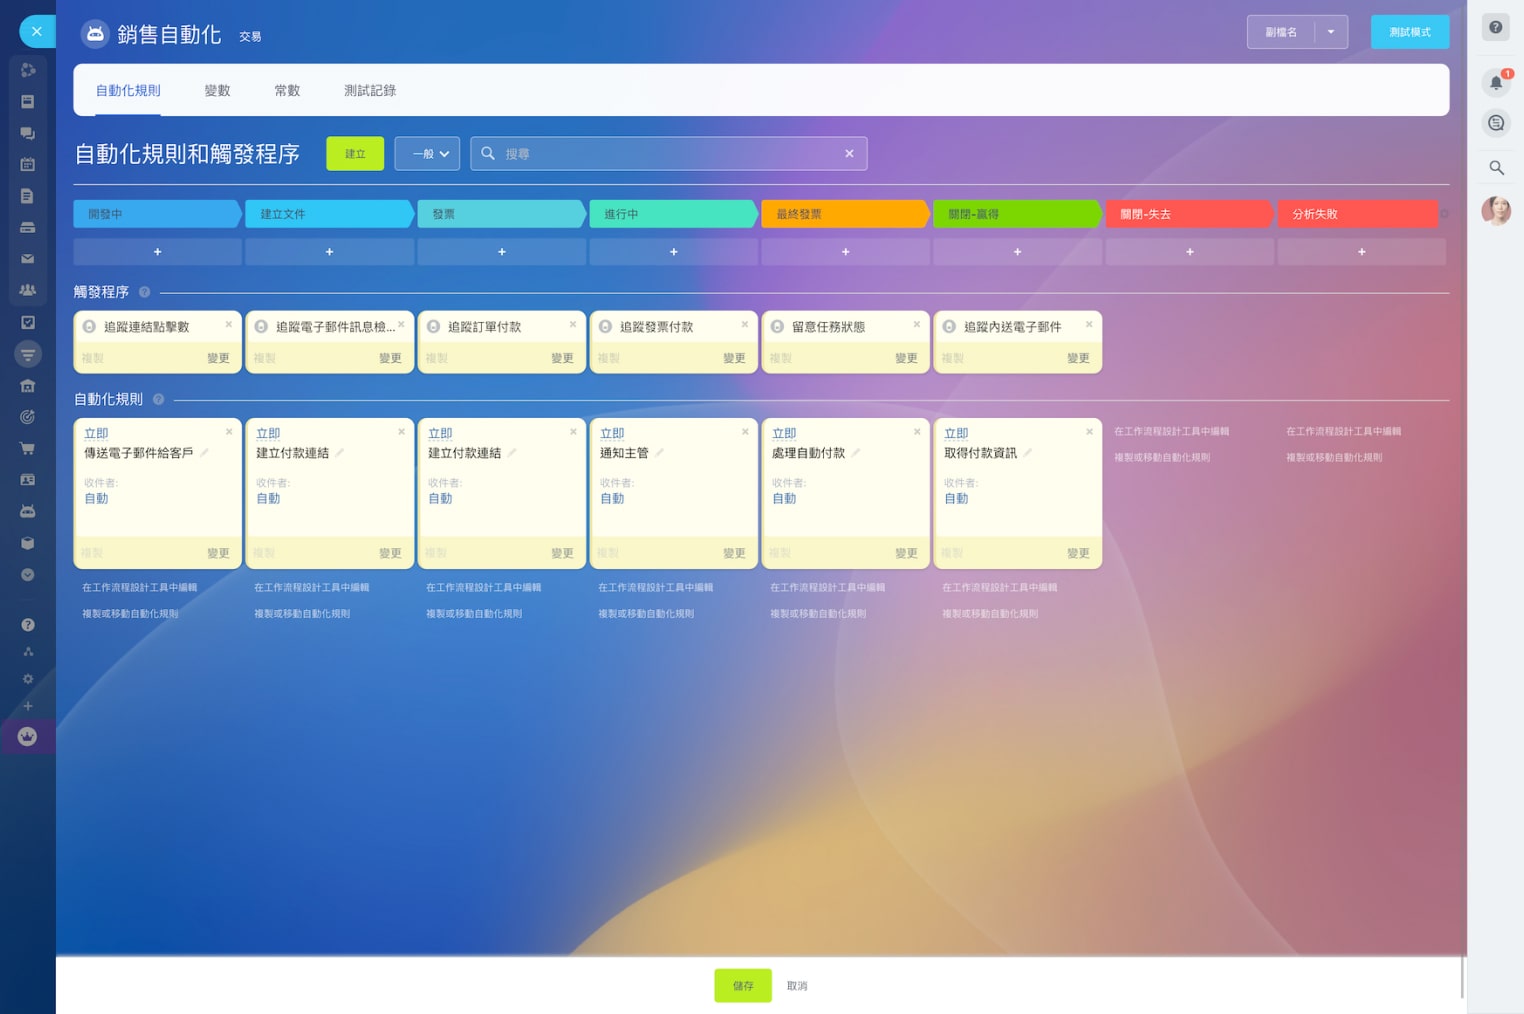Open the mail envelope sidebar icon
The height and width of the screenshot is (1014, 1524).
[28, 259]
